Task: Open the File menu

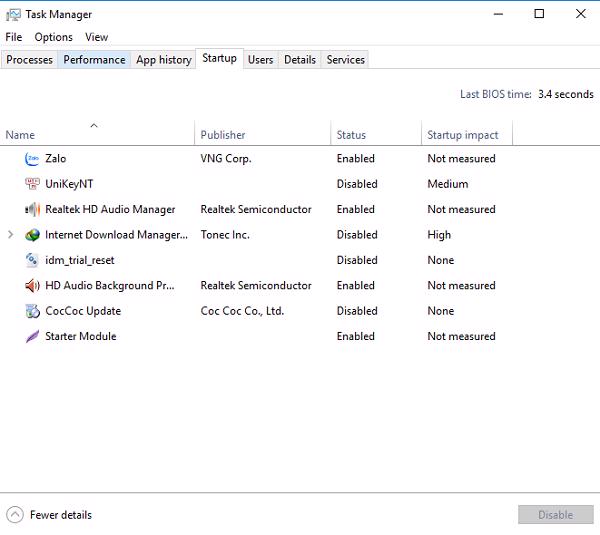Action: click(x=14, y=37)
